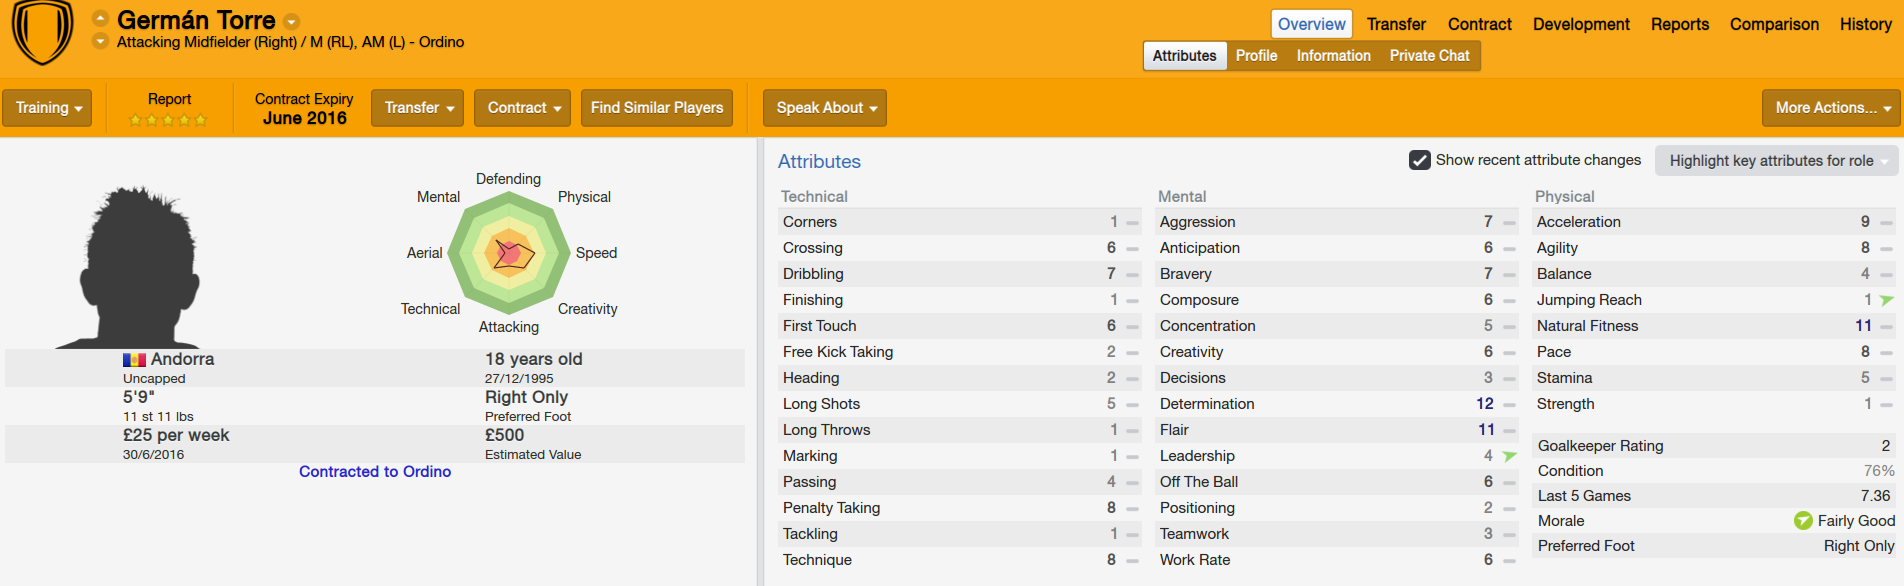The image size is (1904, 586).
Task: Open the More Actions menu
Action: tap(1831, 108)
